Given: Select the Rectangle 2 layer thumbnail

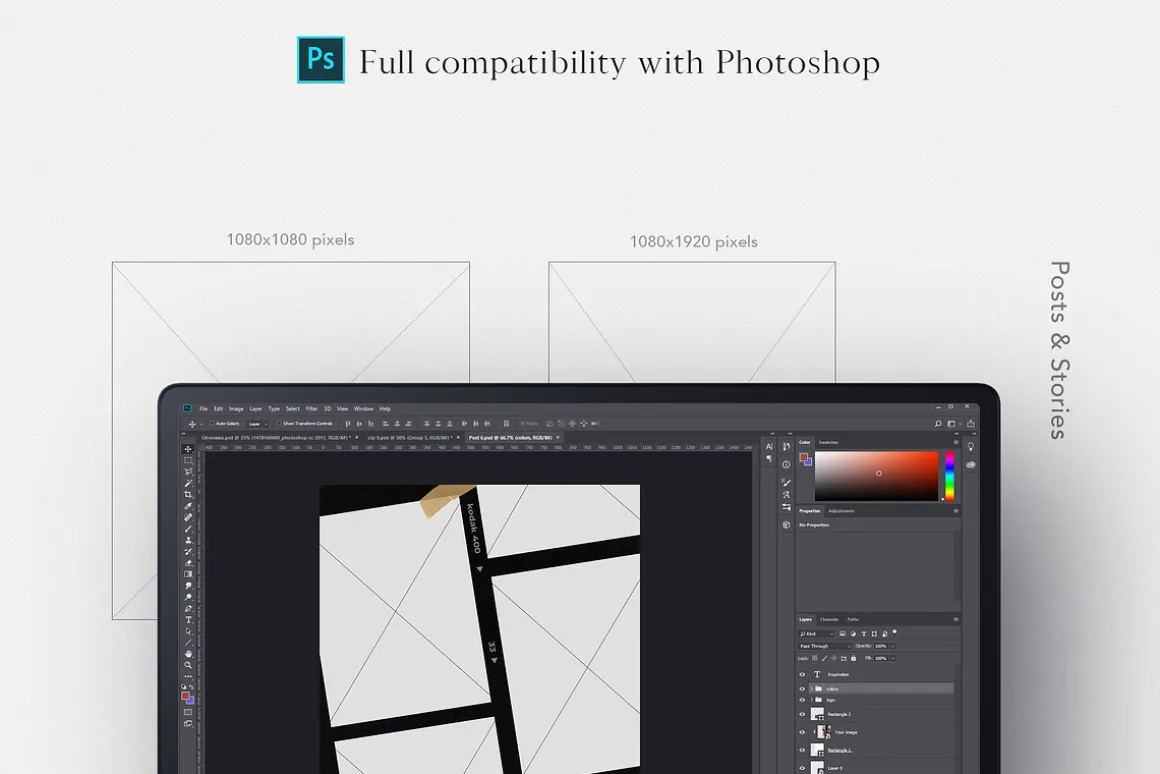Looking at the screenshot, I should point(817,714).
